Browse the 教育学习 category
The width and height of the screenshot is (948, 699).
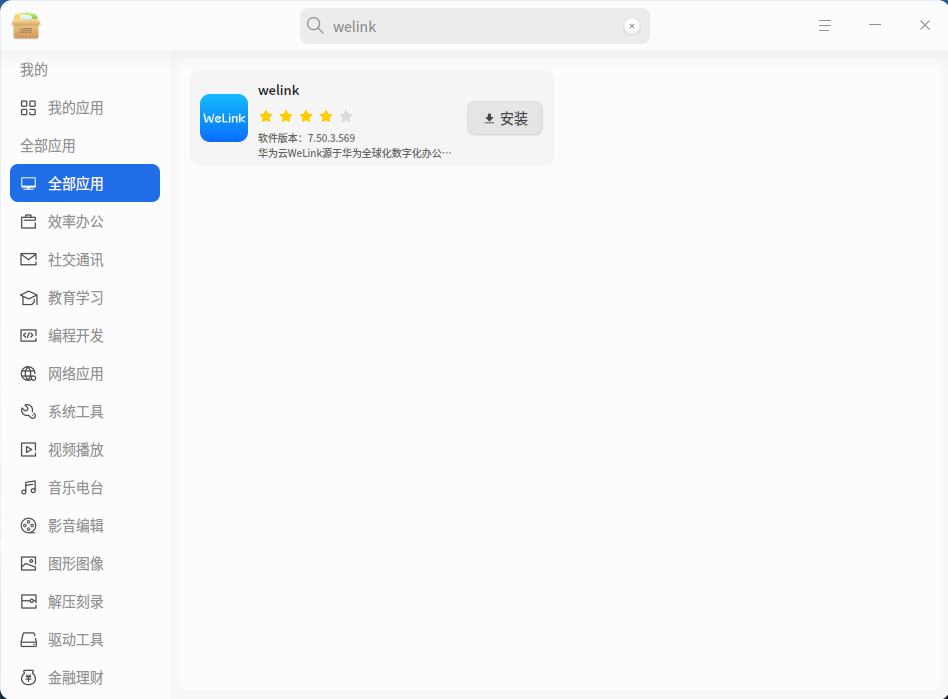(x=85, y=297)
